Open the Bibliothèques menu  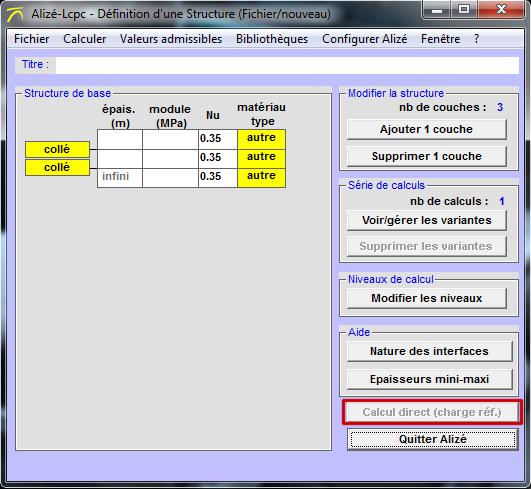pos(272,39)
